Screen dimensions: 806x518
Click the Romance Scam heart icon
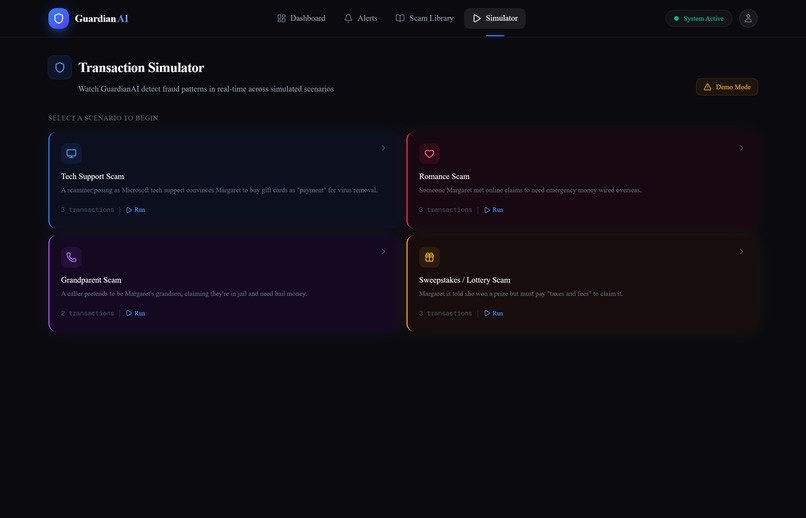(429, 153)
